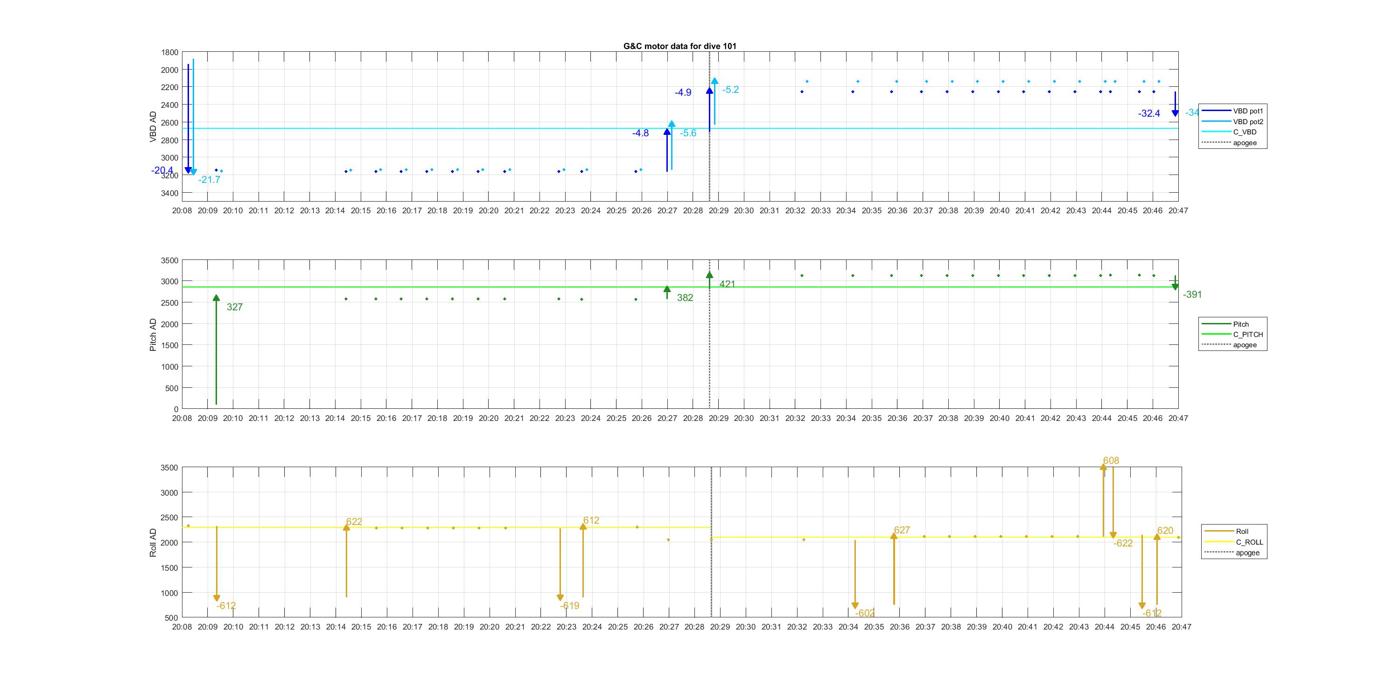Click the "-619" roll data label

click(569, 606)
